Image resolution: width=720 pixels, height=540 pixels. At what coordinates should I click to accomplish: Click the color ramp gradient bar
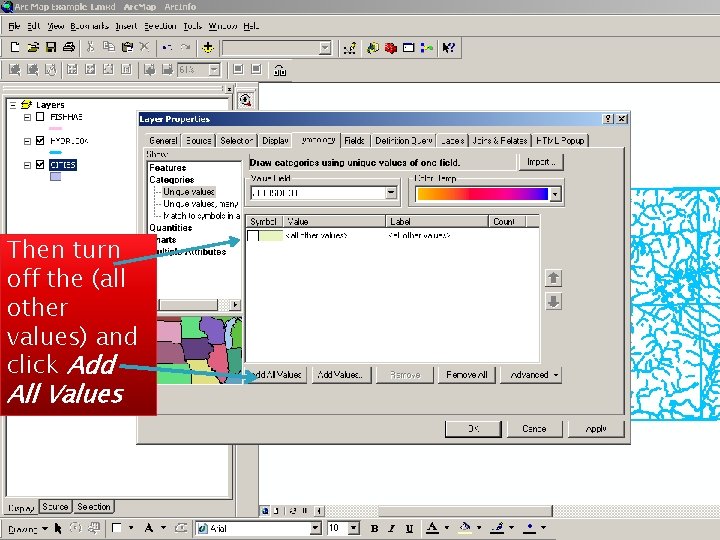(x=483, y=194)
